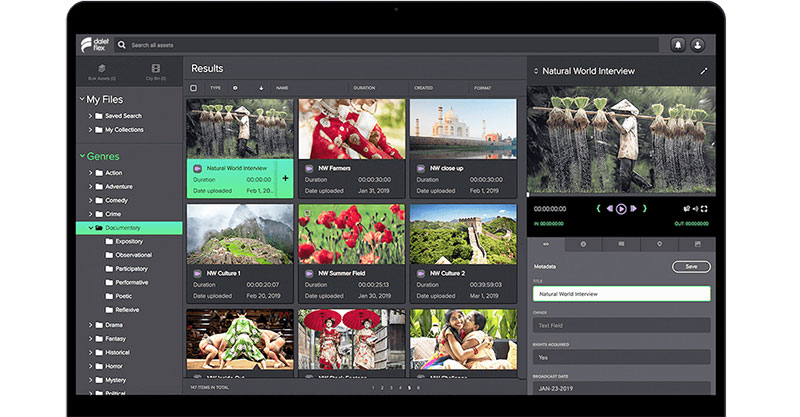Toggle the select-all checkbox in Results header
This screenshot has width=800, height=417.
point(193,88)
